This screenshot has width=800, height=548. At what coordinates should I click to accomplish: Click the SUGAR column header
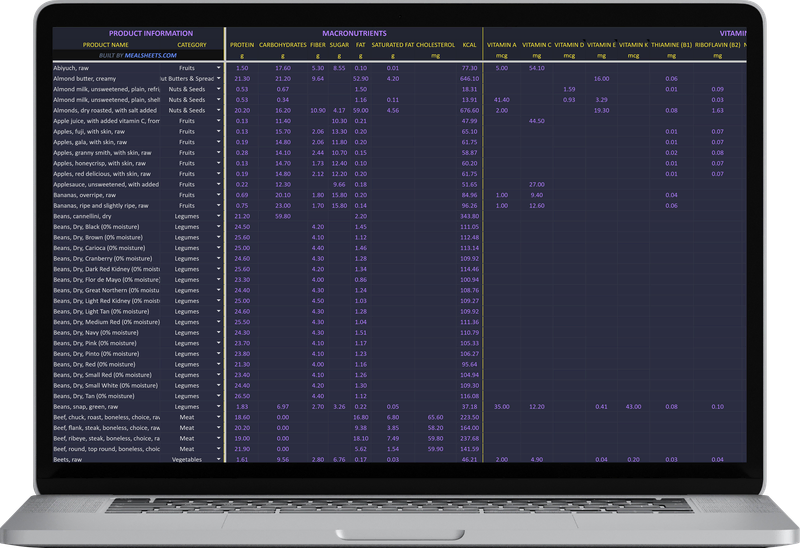coord(339,45)
